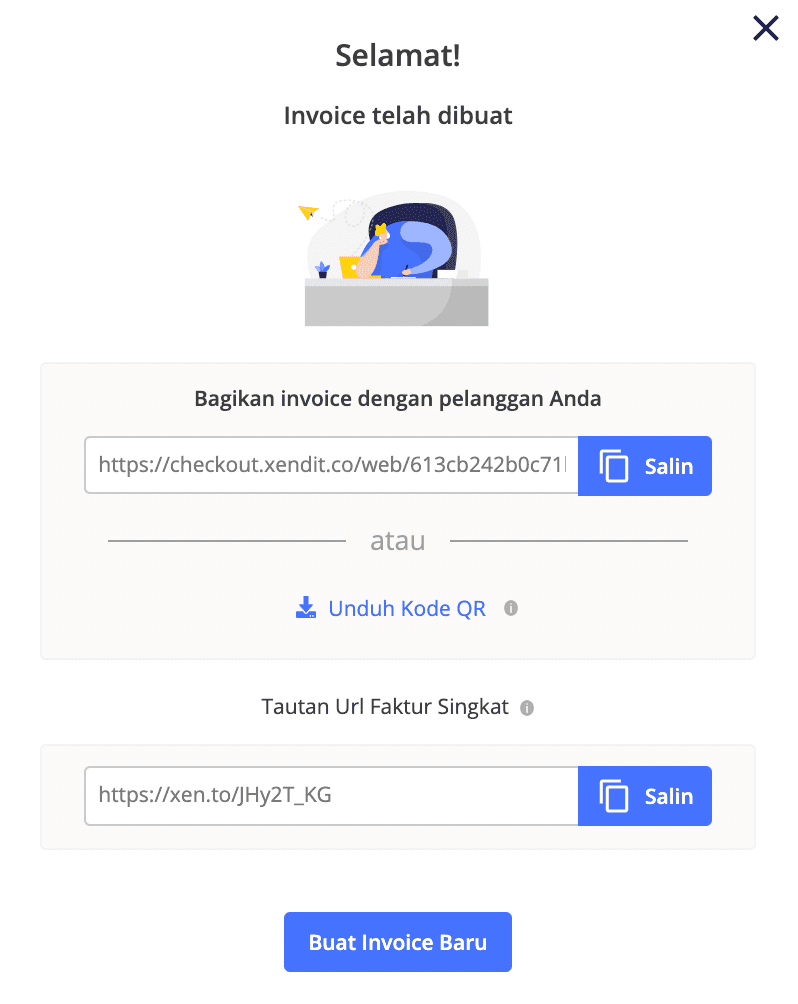Click the info icon next to Unduh Kode QR
This screenshot has width=798, height=1004.
pos(511,608)
